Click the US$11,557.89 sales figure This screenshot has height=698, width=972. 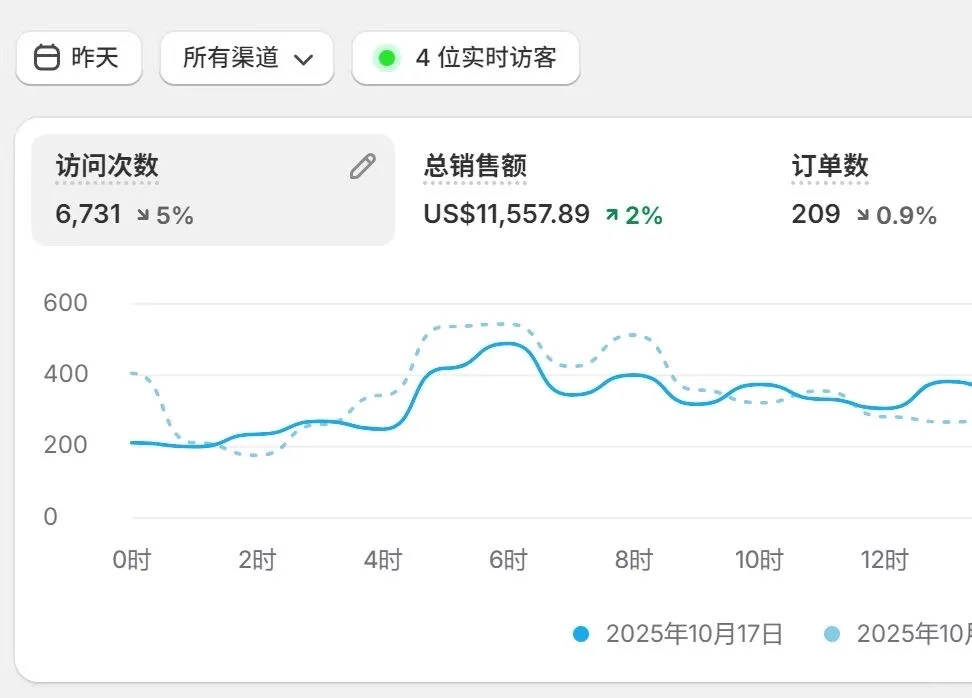[x=504, y=214]
